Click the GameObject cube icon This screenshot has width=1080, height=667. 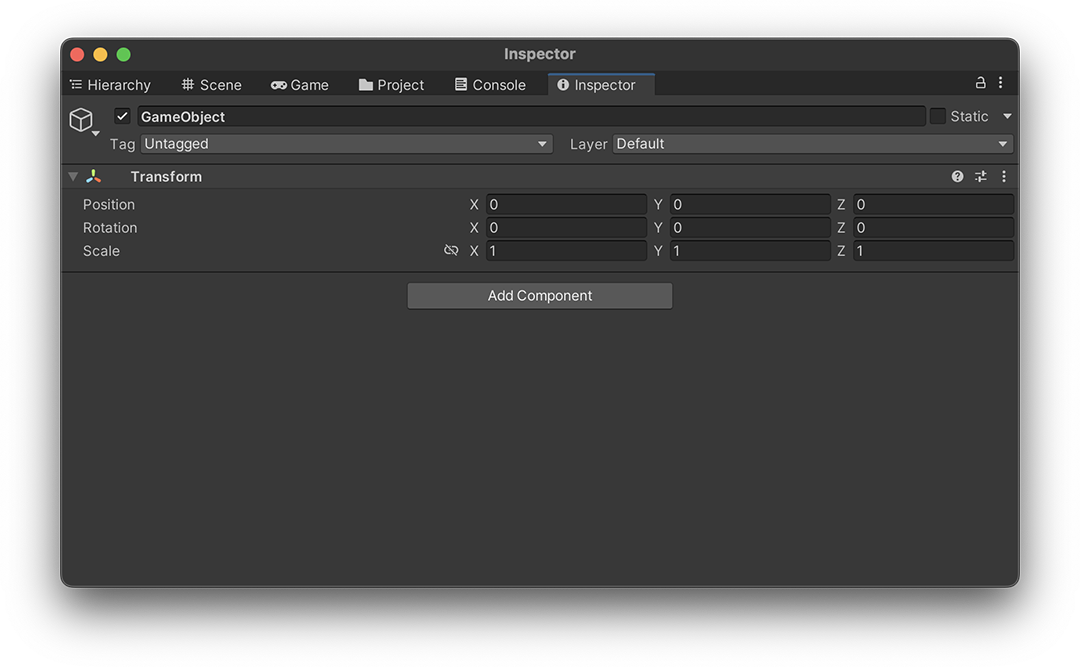tap(81, 120)
